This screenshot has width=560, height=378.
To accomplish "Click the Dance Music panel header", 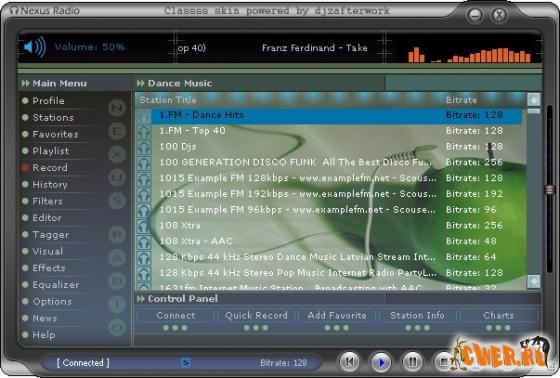I will [180, 84].
